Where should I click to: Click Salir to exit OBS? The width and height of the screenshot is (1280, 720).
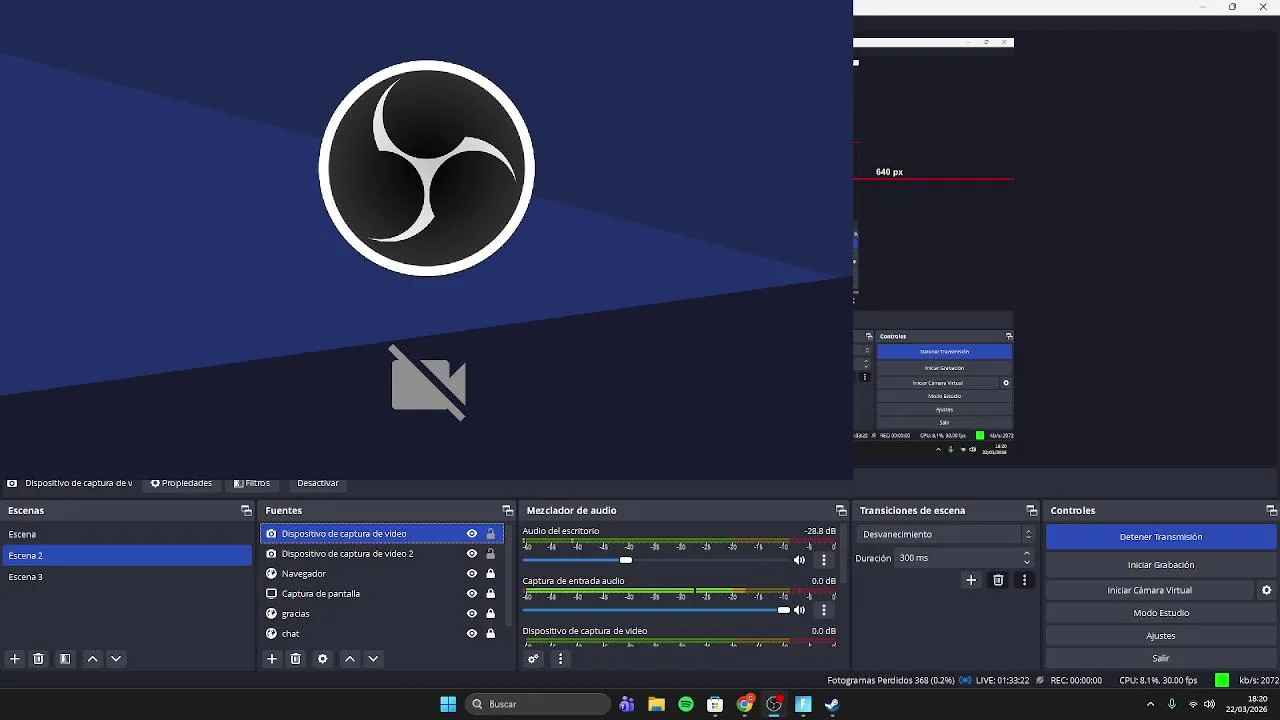pos(1161,658)
